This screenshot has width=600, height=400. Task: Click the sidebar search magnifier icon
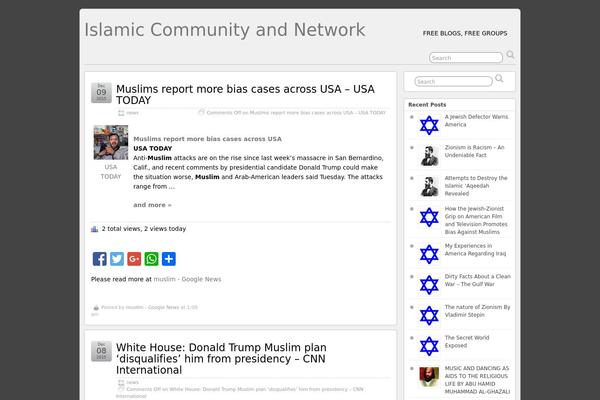click(x=499, y=78)
